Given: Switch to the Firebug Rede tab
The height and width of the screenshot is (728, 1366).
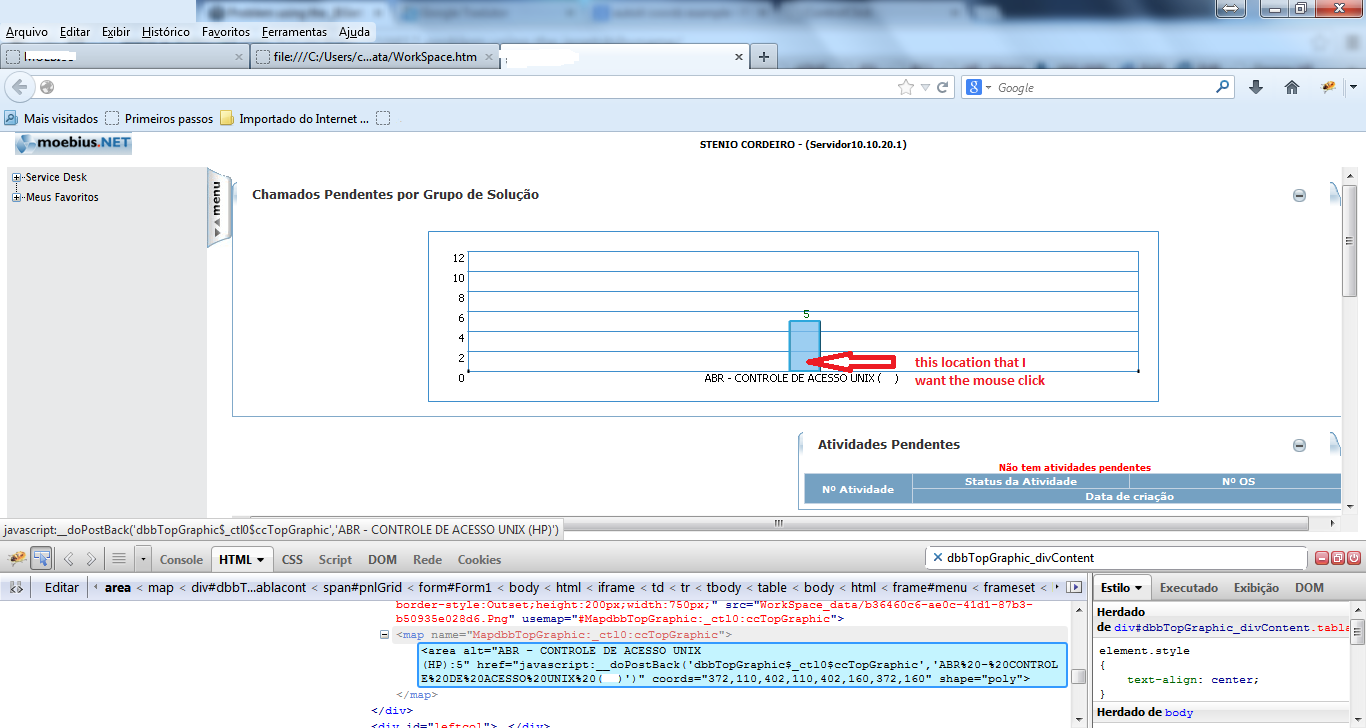Looking at the screenshot, I should tap(427, 560).
